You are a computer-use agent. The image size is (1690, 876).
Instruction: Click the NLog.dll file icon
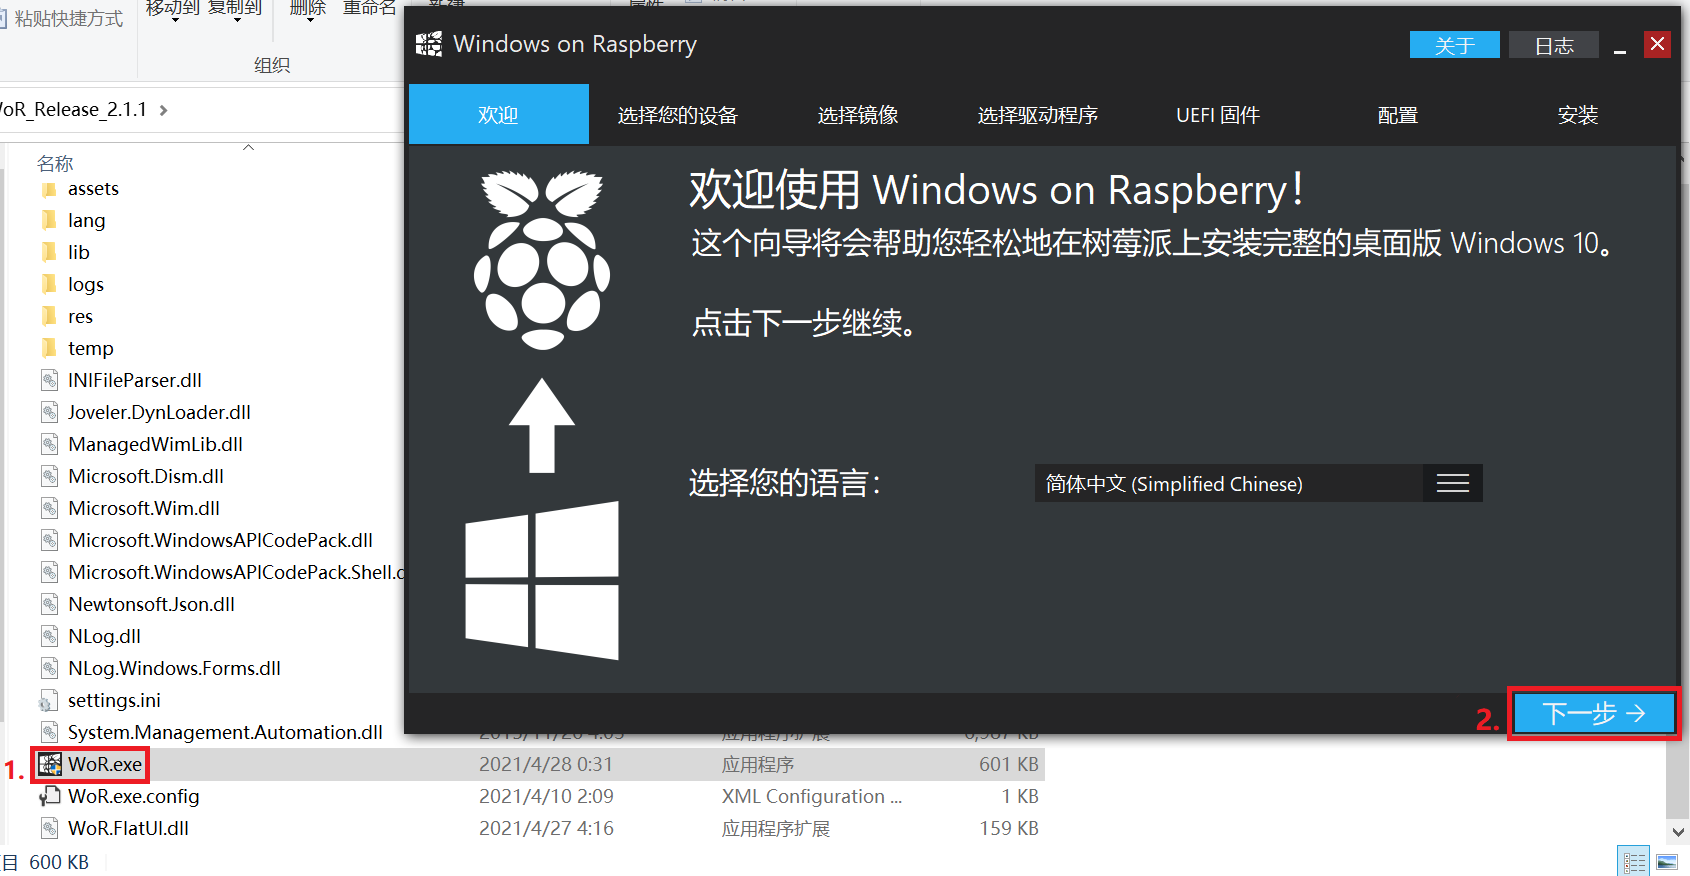(x=49, y=637)
